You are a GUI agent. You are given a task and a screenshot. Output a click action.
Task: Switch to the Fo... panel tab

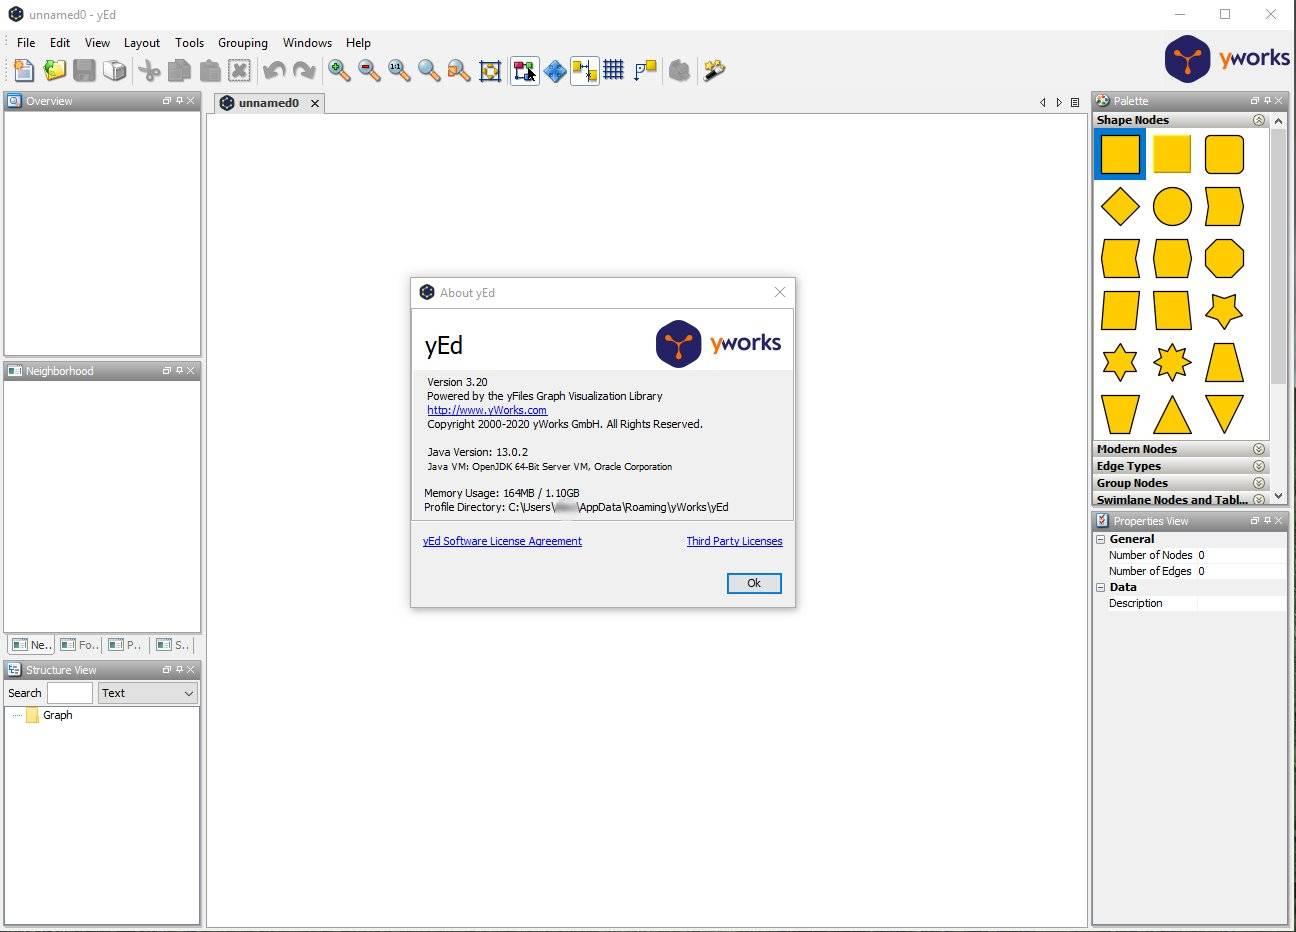[78, 645]
